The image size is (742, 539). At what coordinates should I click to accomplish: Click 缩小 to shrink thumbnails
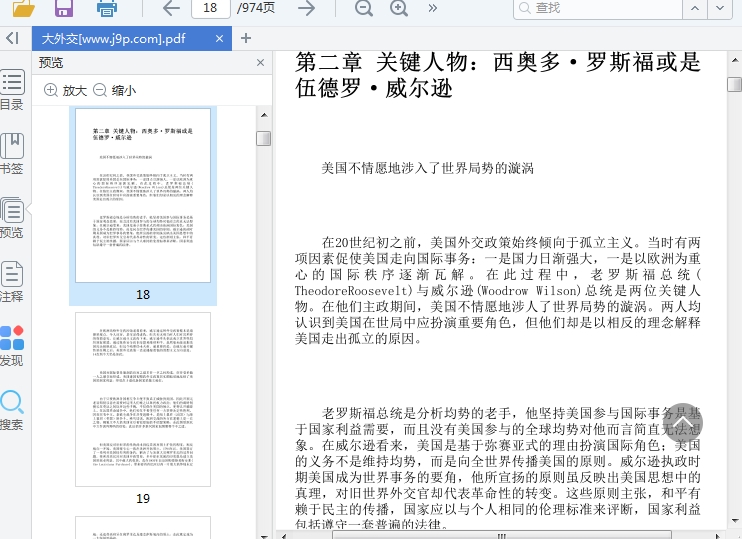[x=114, y=90]
